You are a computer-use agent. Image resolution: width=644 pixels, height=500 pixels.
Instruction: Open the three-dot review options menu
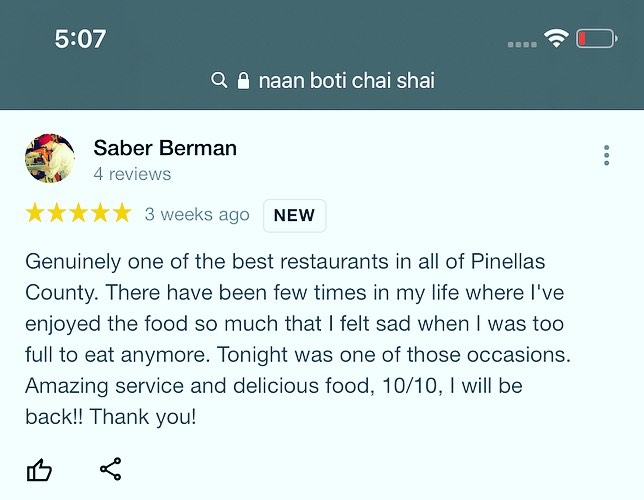tap(606, 156)
